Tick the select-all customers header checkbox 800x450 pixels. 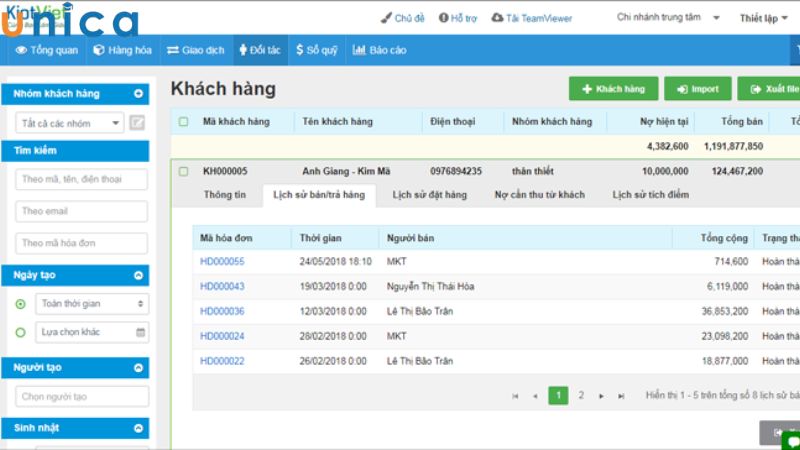click(183, 121)
